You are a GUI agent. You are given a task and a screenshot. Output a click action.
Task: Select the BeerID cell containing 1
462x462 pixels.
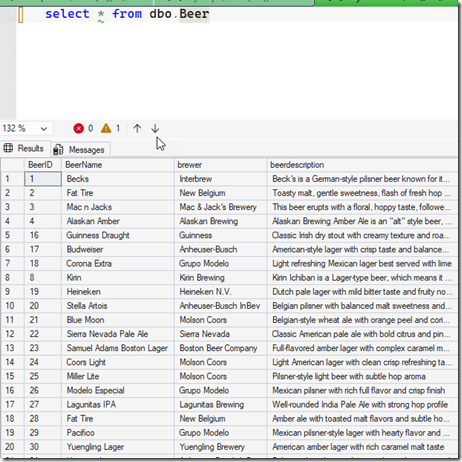click(43, 179)
